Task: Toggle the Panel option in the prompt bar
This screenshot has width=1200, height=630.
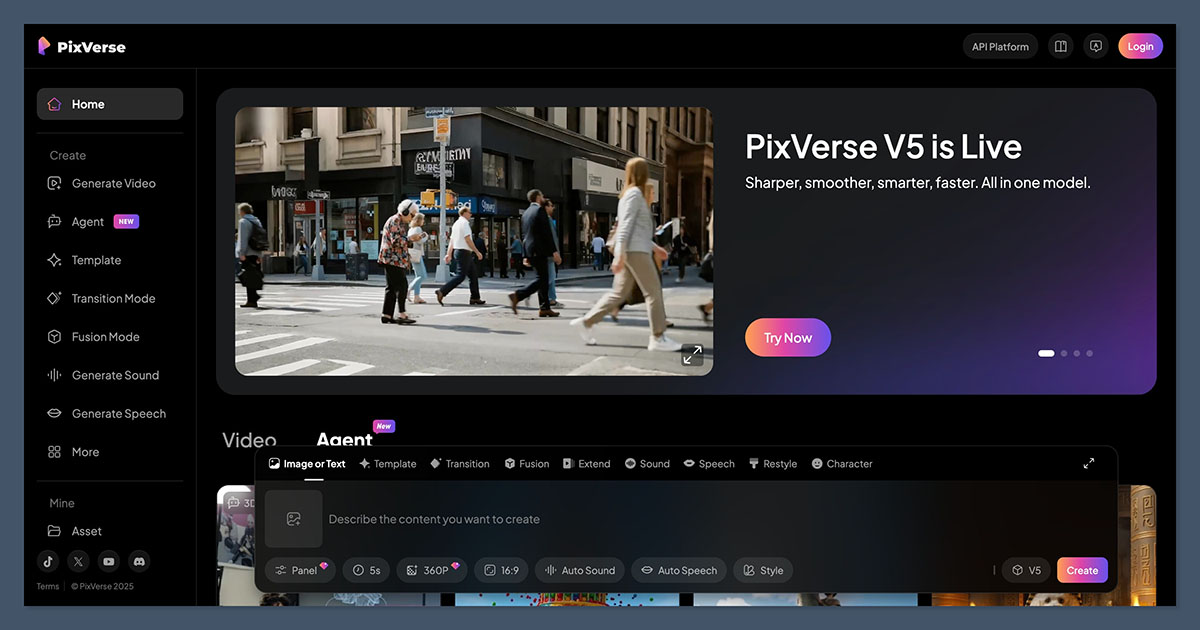Action: click(300, 570)
